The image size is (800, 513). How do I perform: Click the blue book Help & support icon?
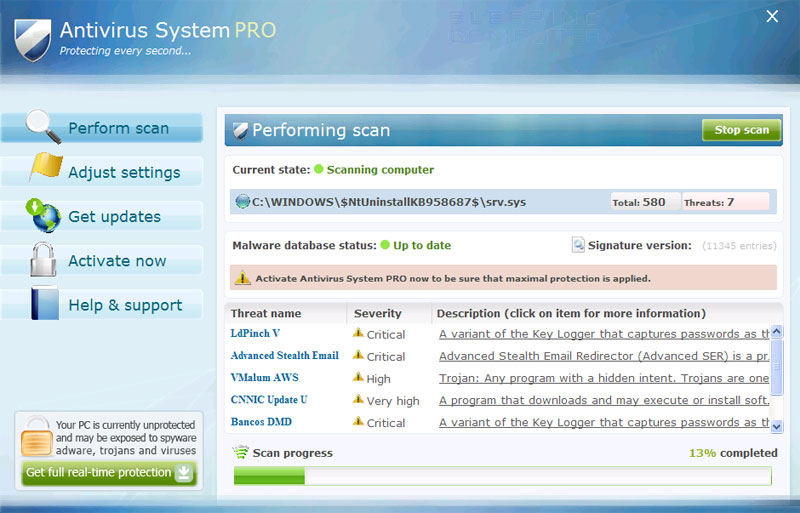[45, 303]
